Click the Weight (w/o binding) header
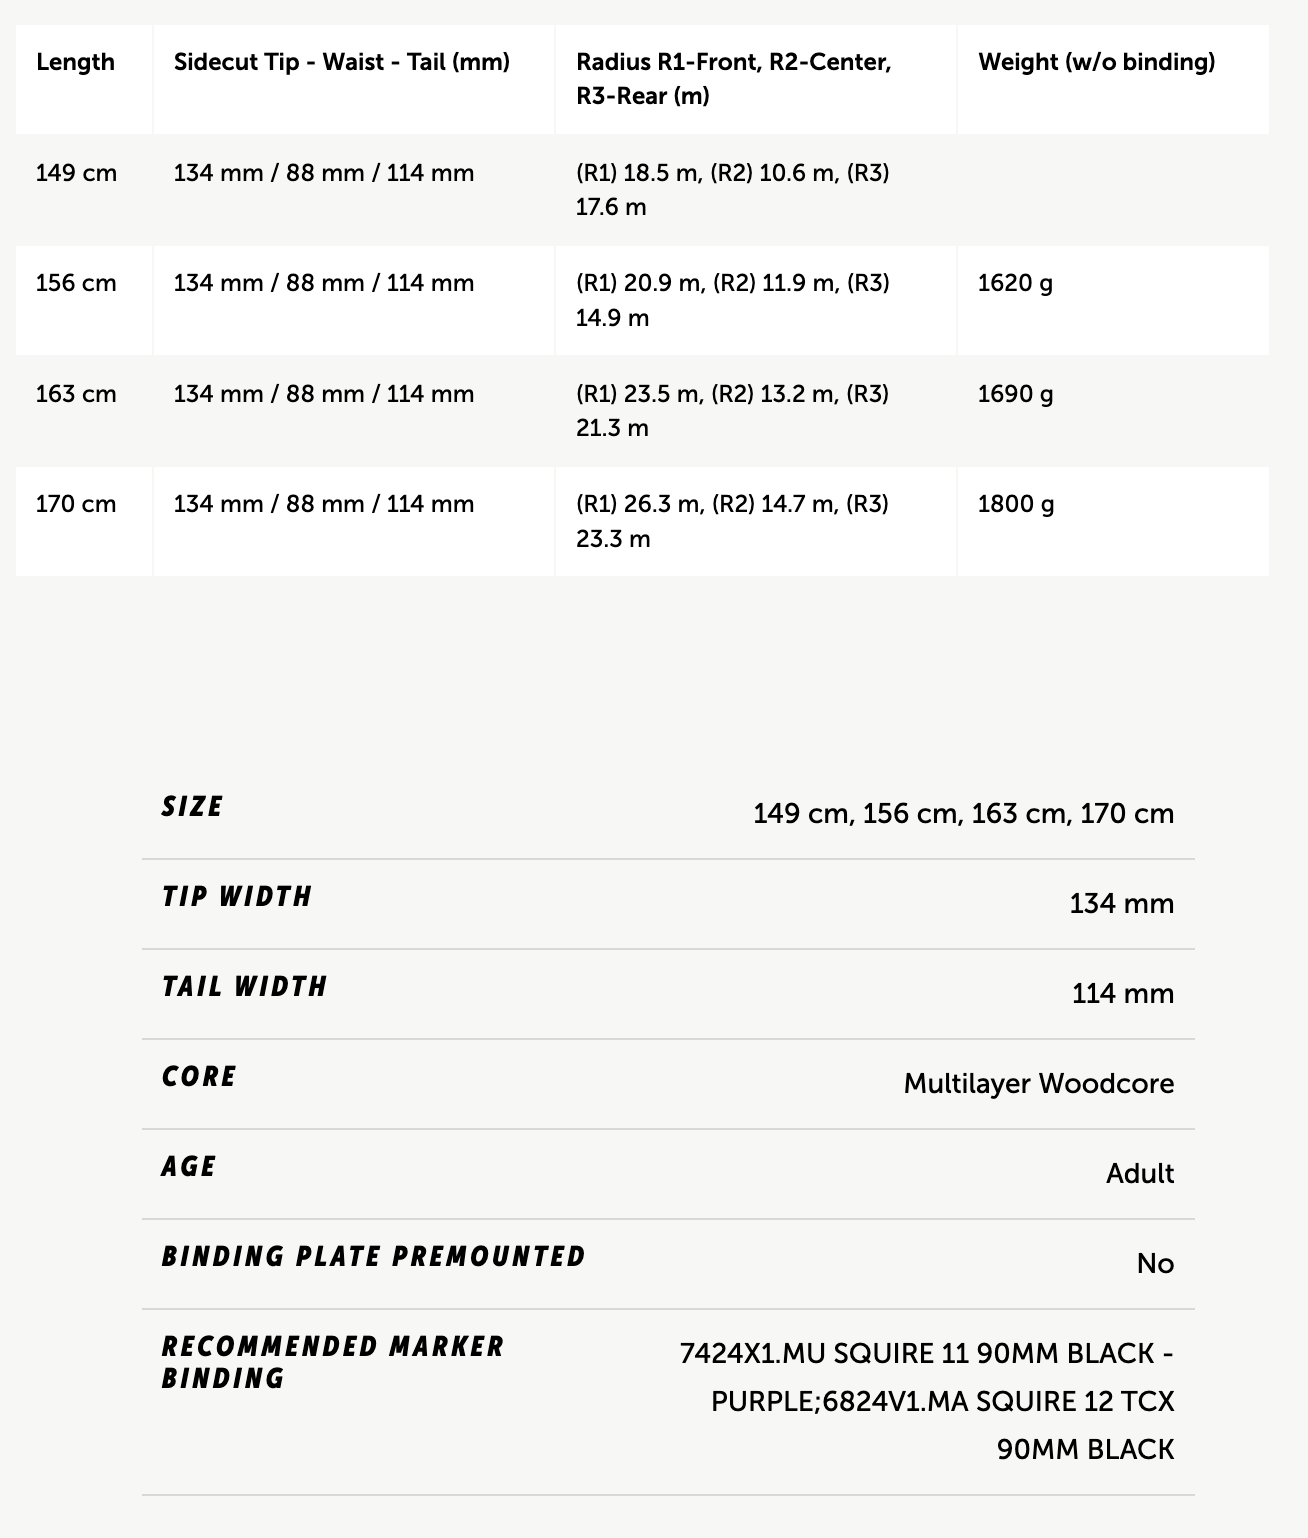Viewport: 1308px width, 1538px height. (x=1096, y=62)
